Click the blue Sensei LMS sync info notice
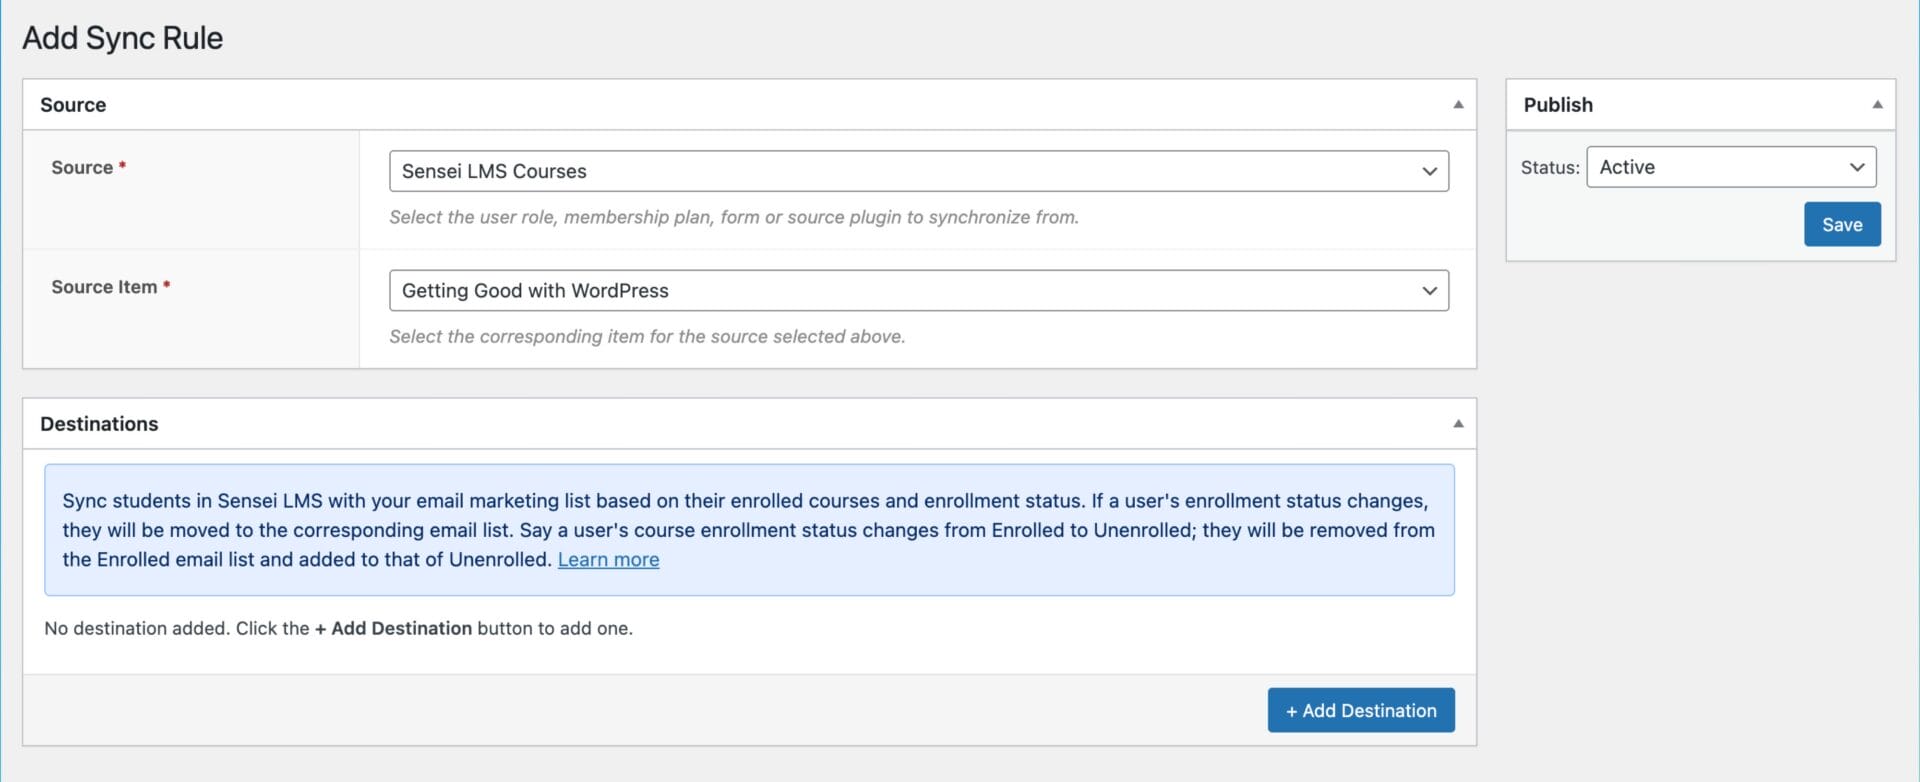This screenshot has height=782, width=1920. (x=749, y=530)
